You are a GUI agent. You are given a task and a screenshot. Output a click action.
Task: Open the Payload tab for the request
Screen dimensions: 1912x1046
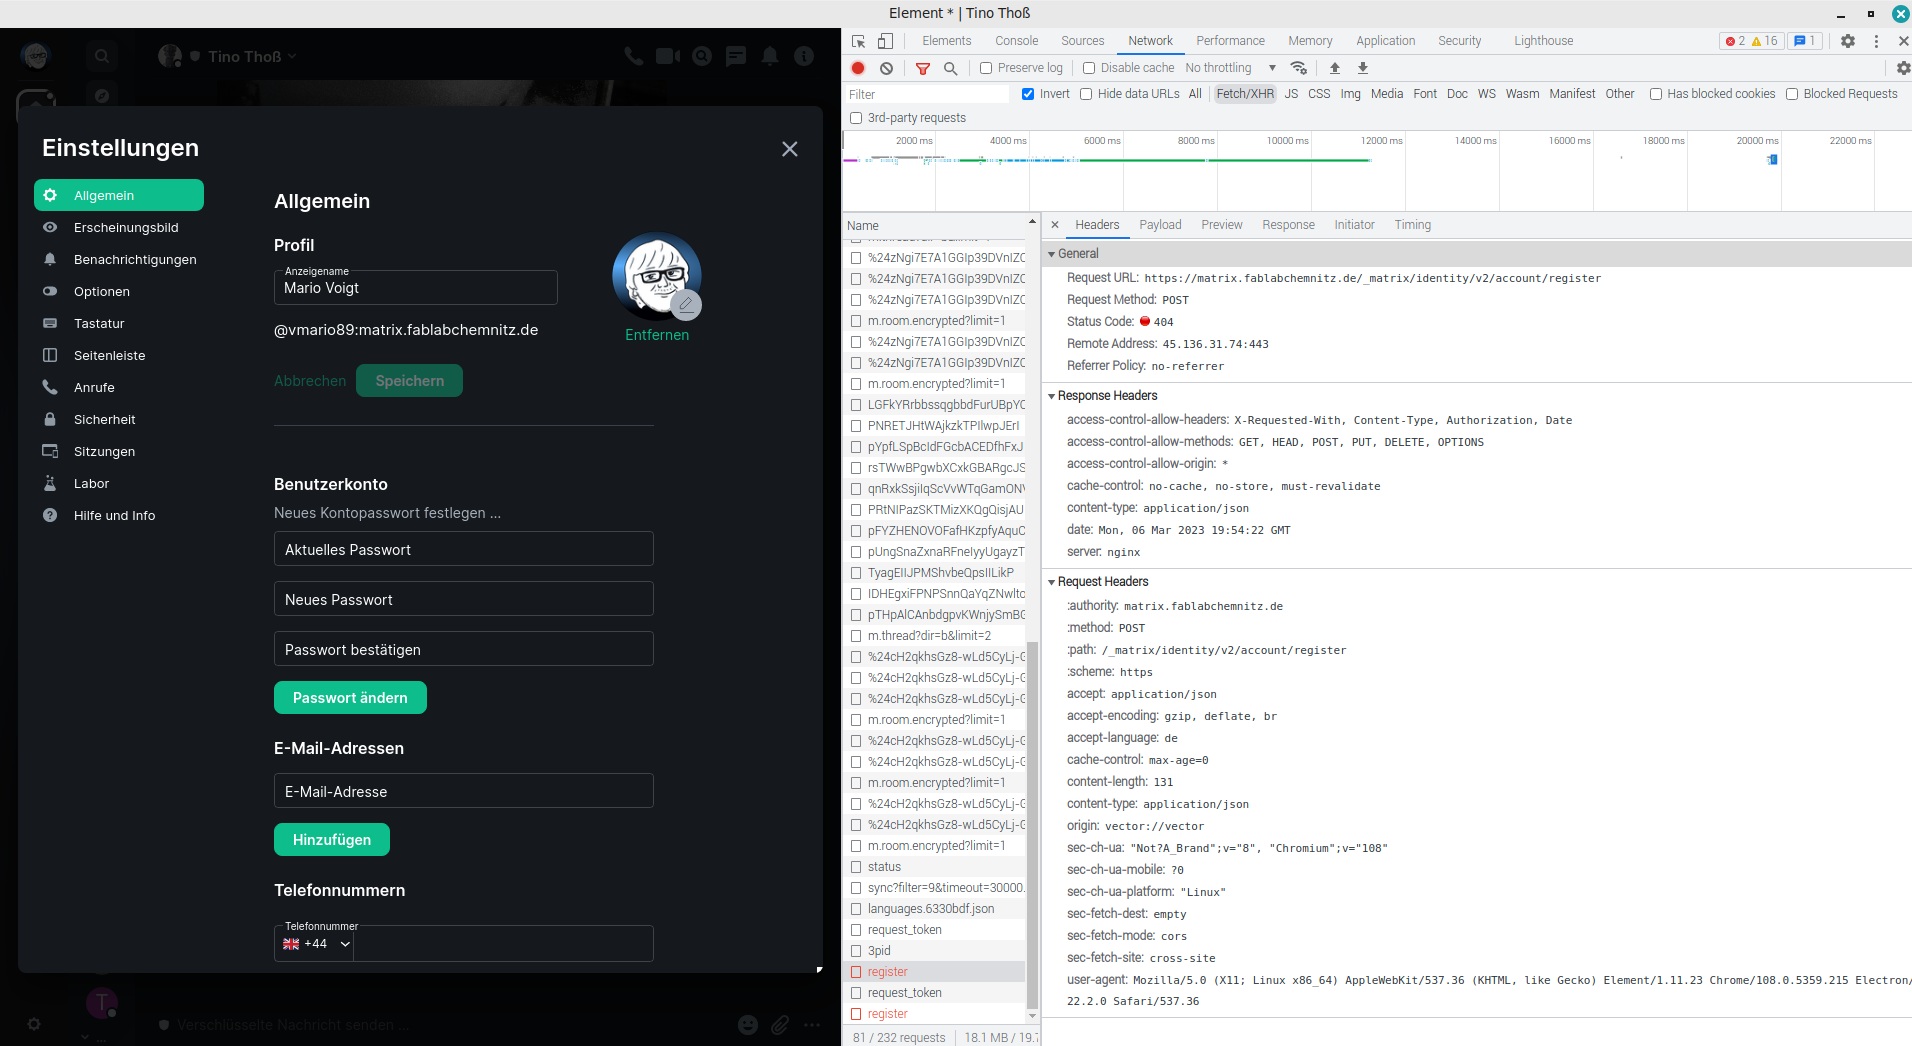(x=1160, y=225)
